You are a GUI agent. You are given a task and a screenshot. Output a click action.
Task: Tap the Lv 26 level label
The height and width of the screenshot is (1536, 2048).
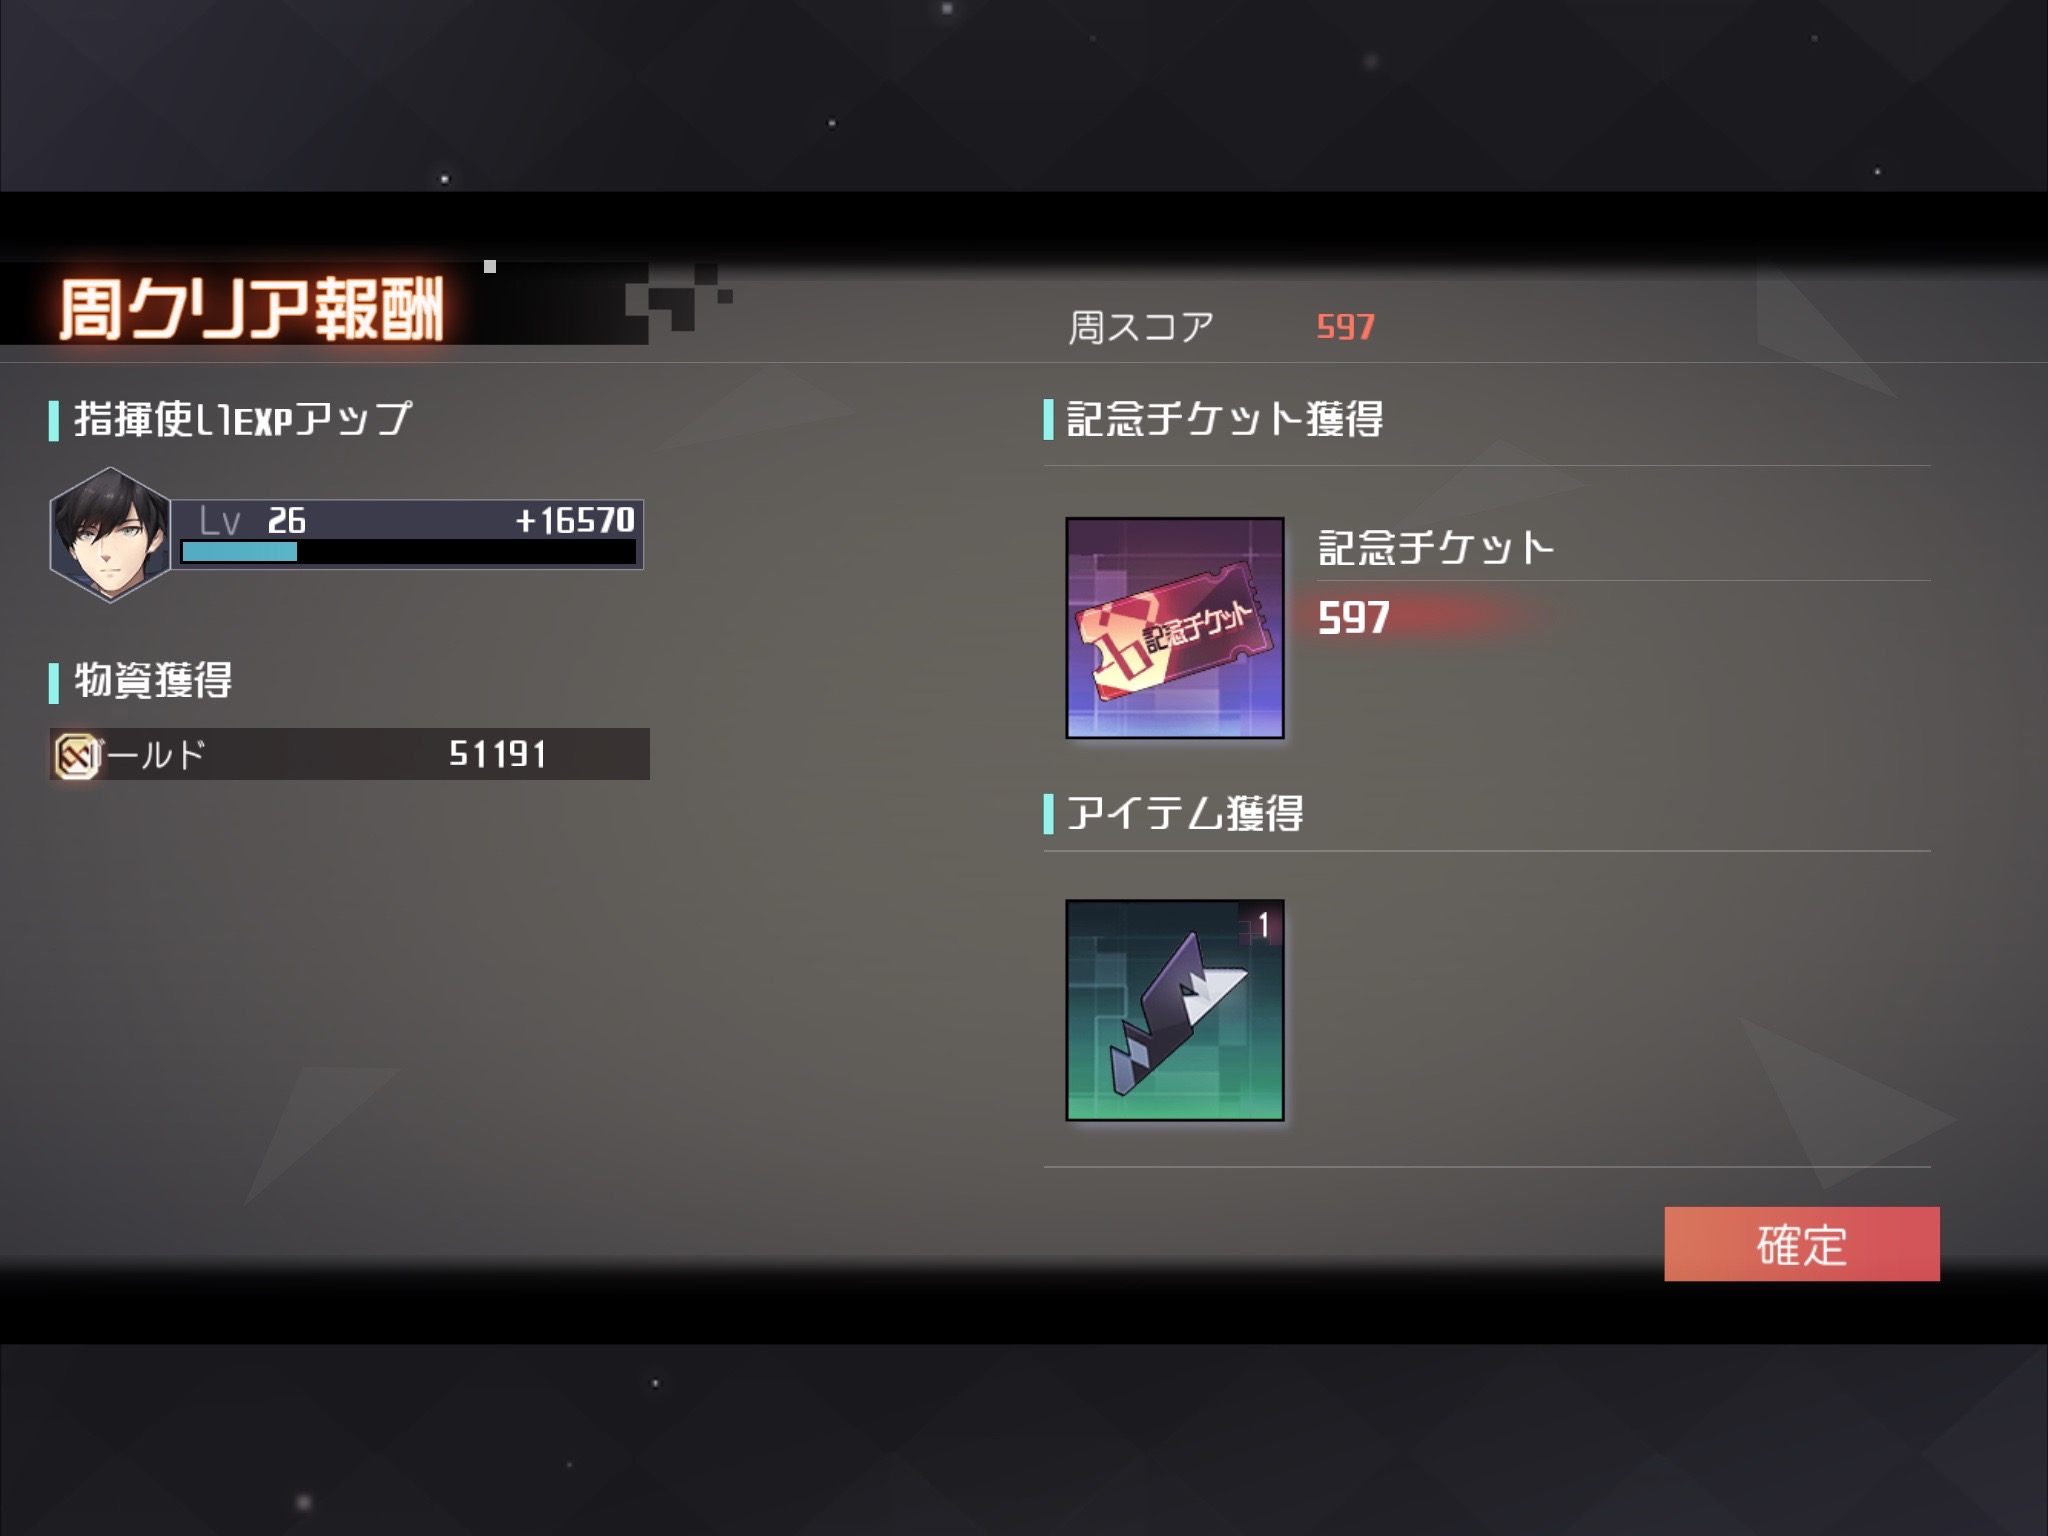252,520
